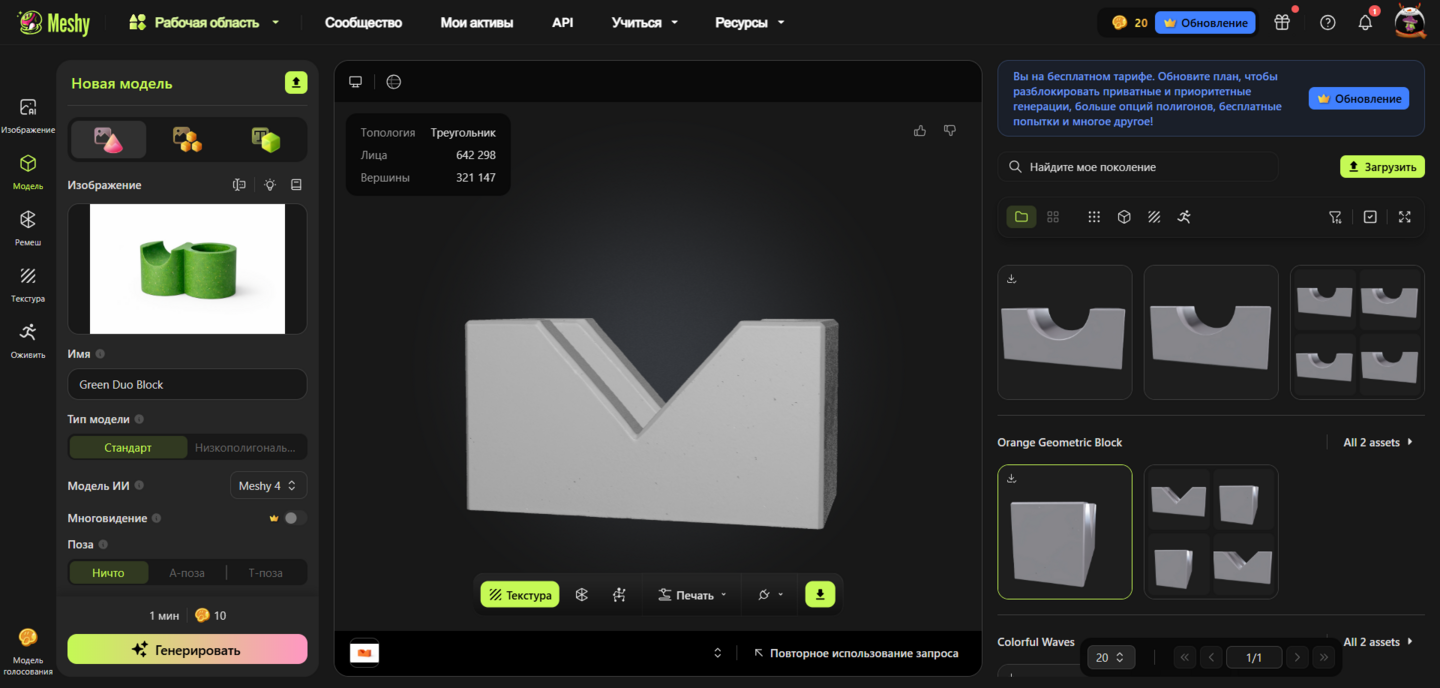The image size is (1440, 688).
Task: Open the Ремеш tool in sidebar
Action: pyautogui.click(x=28, y=227)
